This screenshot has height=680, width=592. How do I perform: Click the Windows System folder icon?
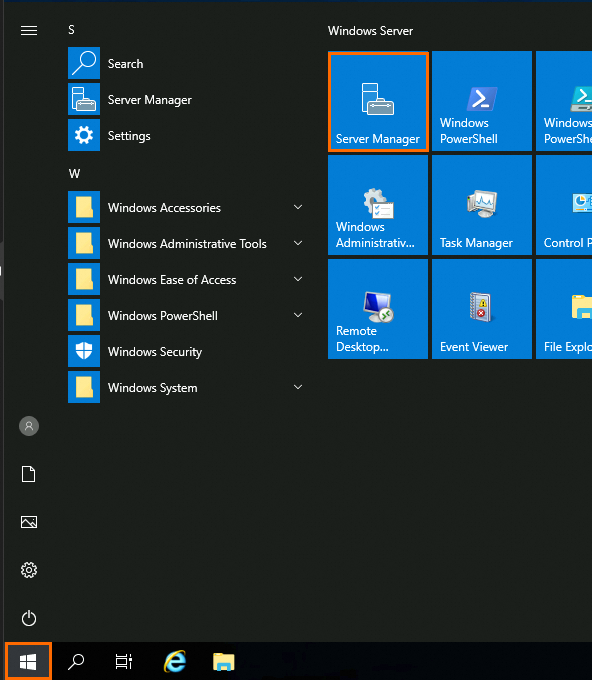(x=84, y=387)
